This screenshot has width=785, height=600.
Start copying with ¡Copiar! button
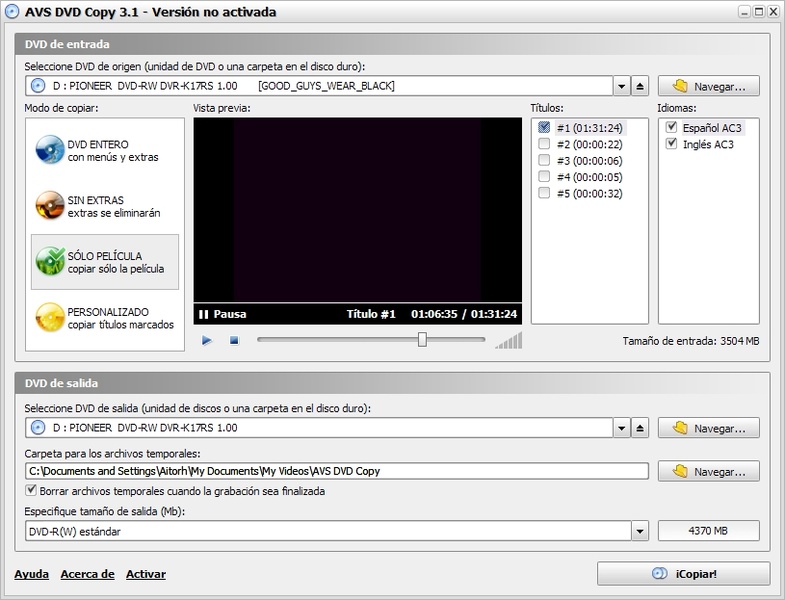[683, 573]
